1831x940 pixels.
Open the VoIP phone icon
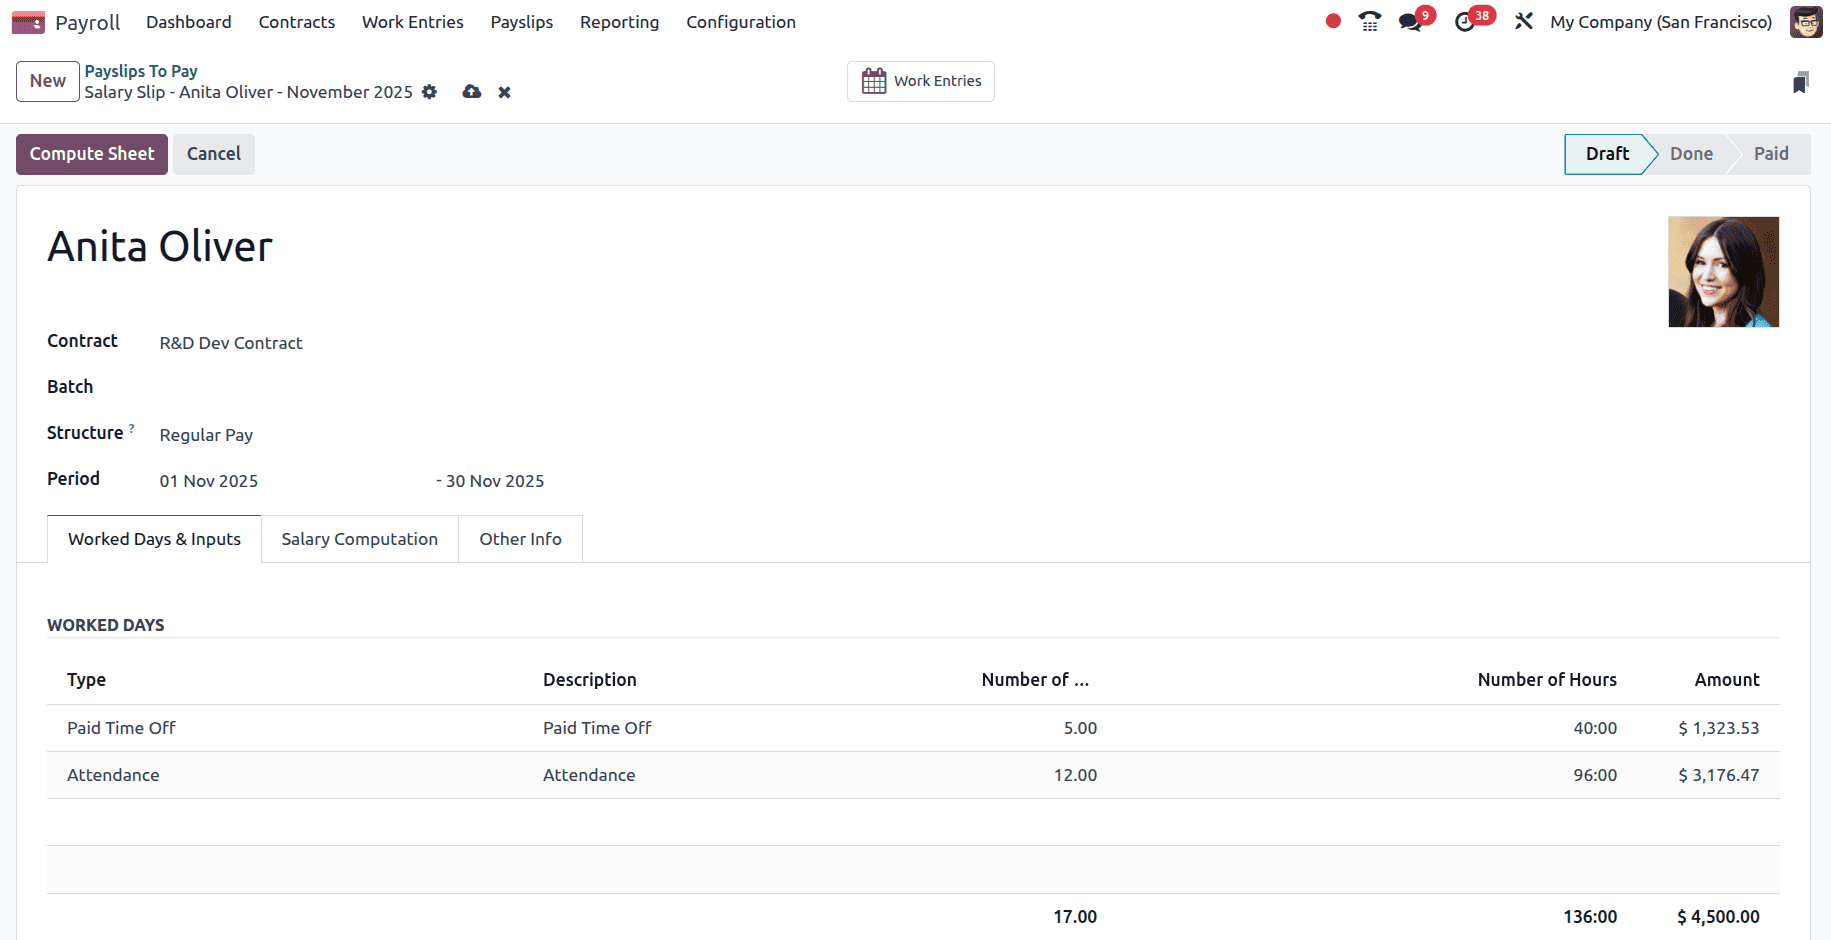(1369, 21)
